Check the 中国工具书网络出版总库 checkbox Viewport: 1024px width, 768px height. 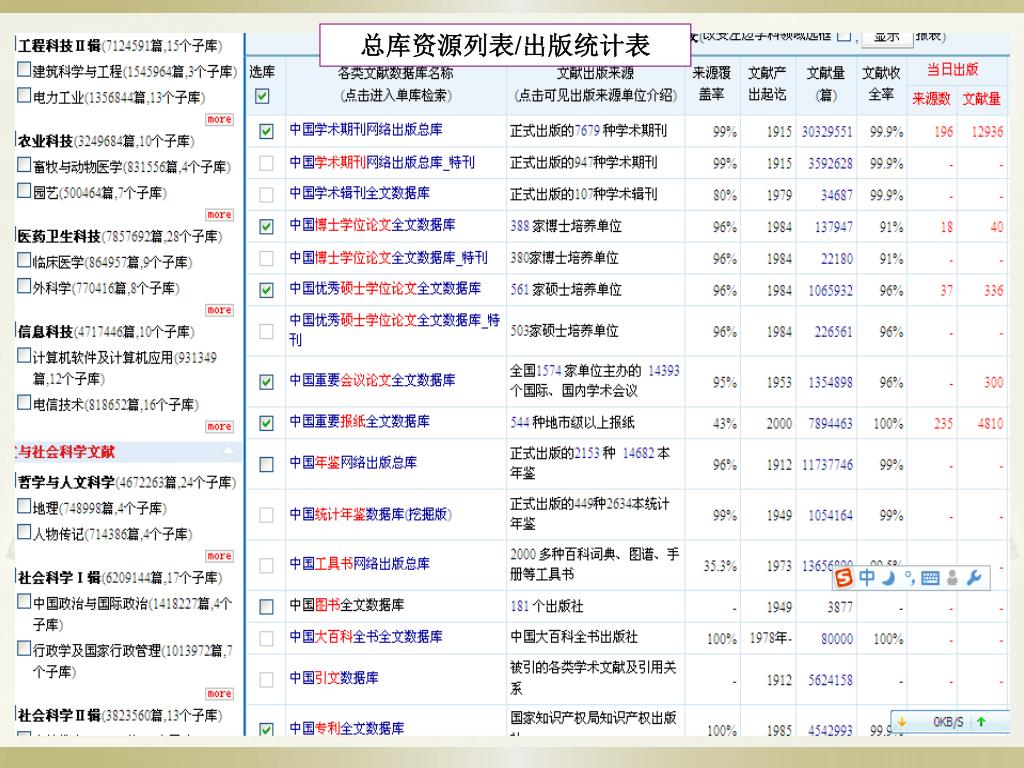point(266,566)
